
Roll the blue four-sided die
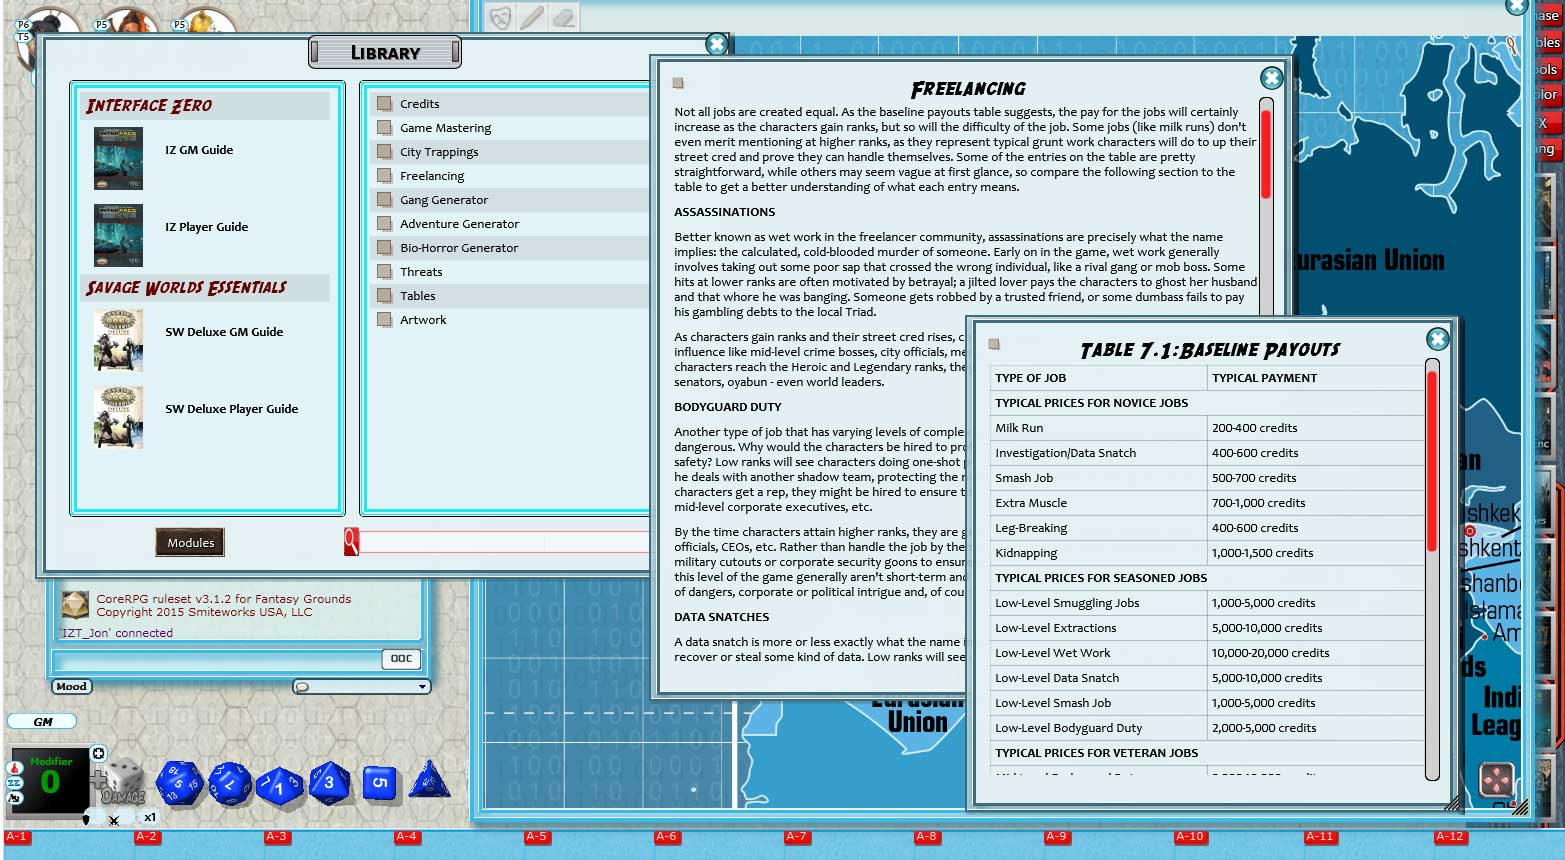pyautogui.click(x=430, y=786)
